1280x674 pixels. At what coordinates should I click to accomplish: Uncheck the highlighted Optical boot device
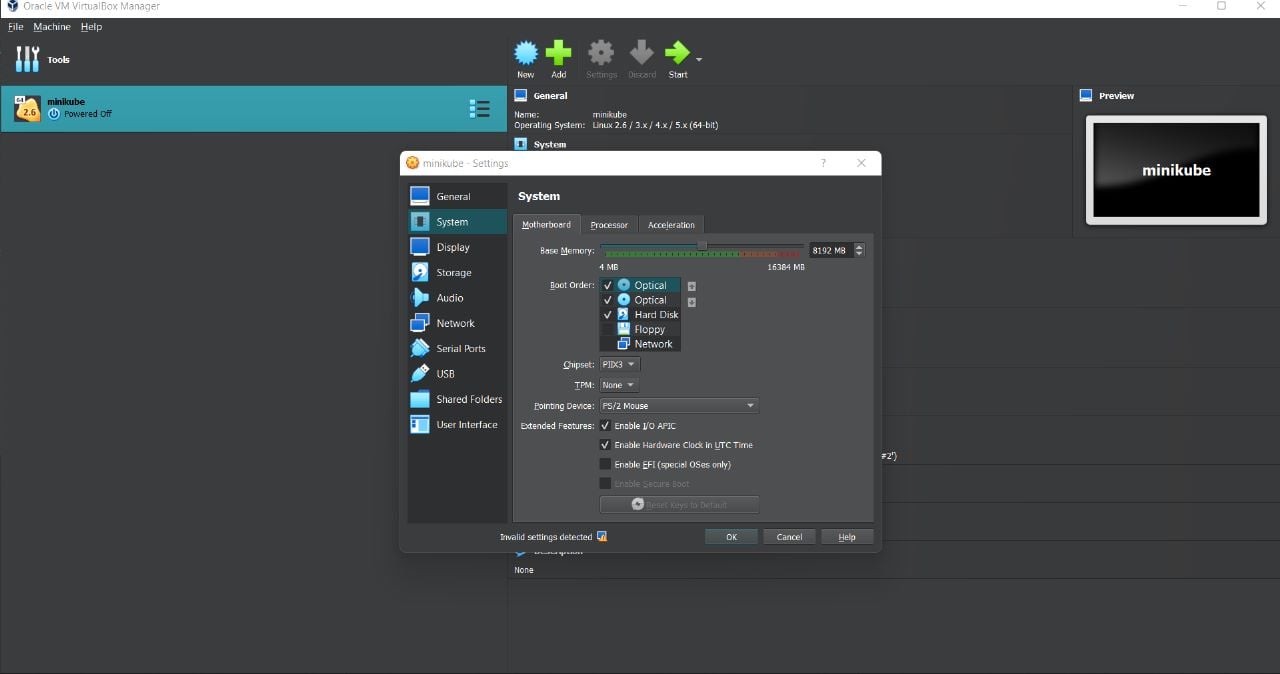tap(607, 285)
